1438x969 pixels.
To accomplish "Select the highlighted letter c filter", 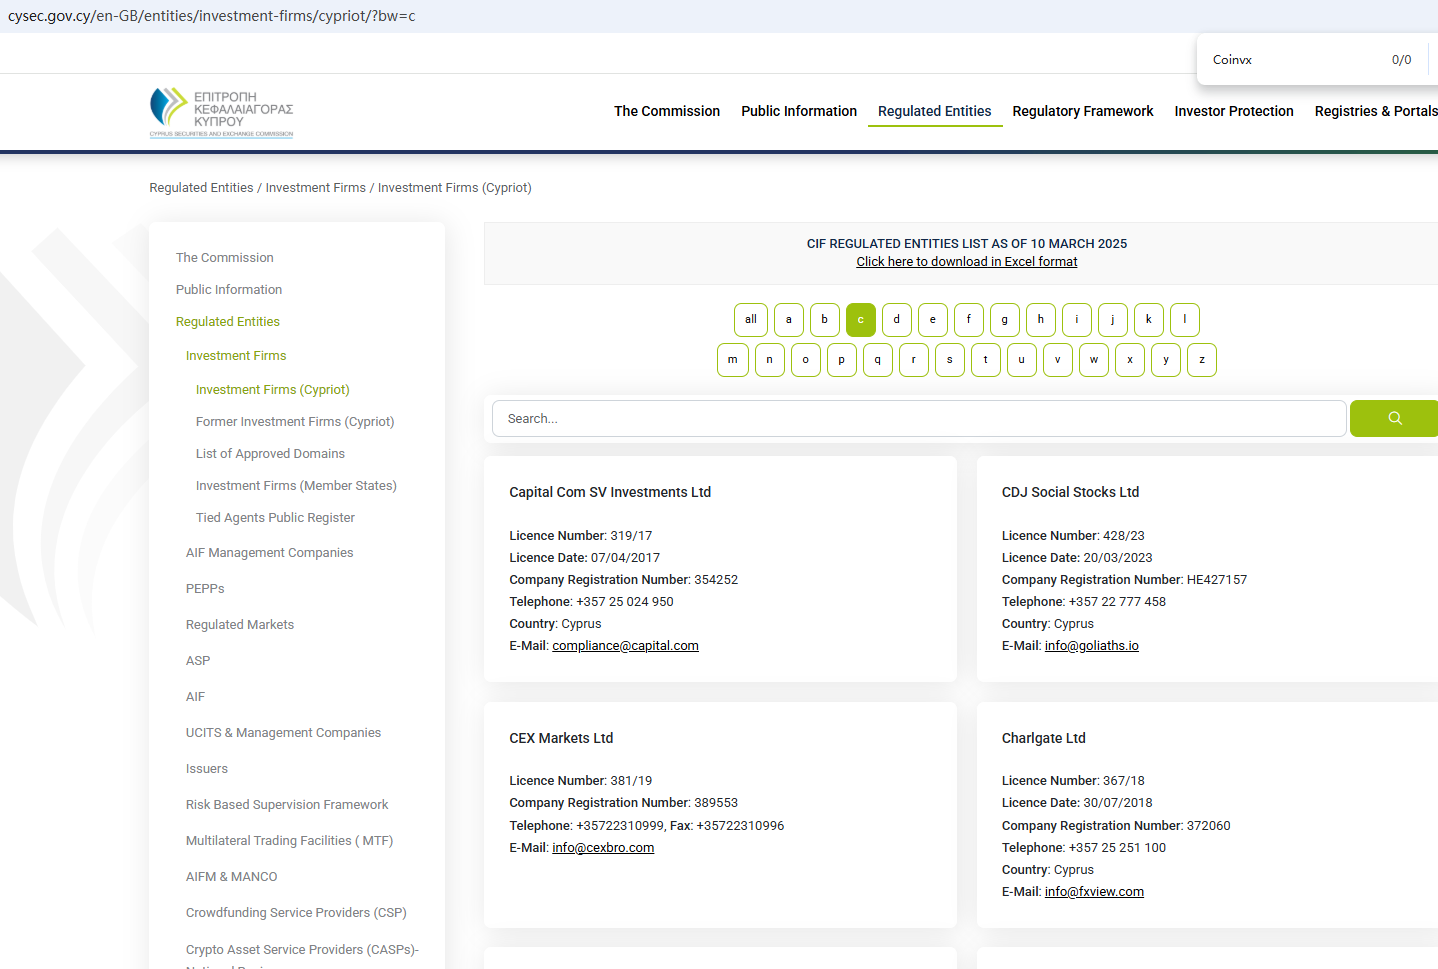I will [x=861, y=320].
